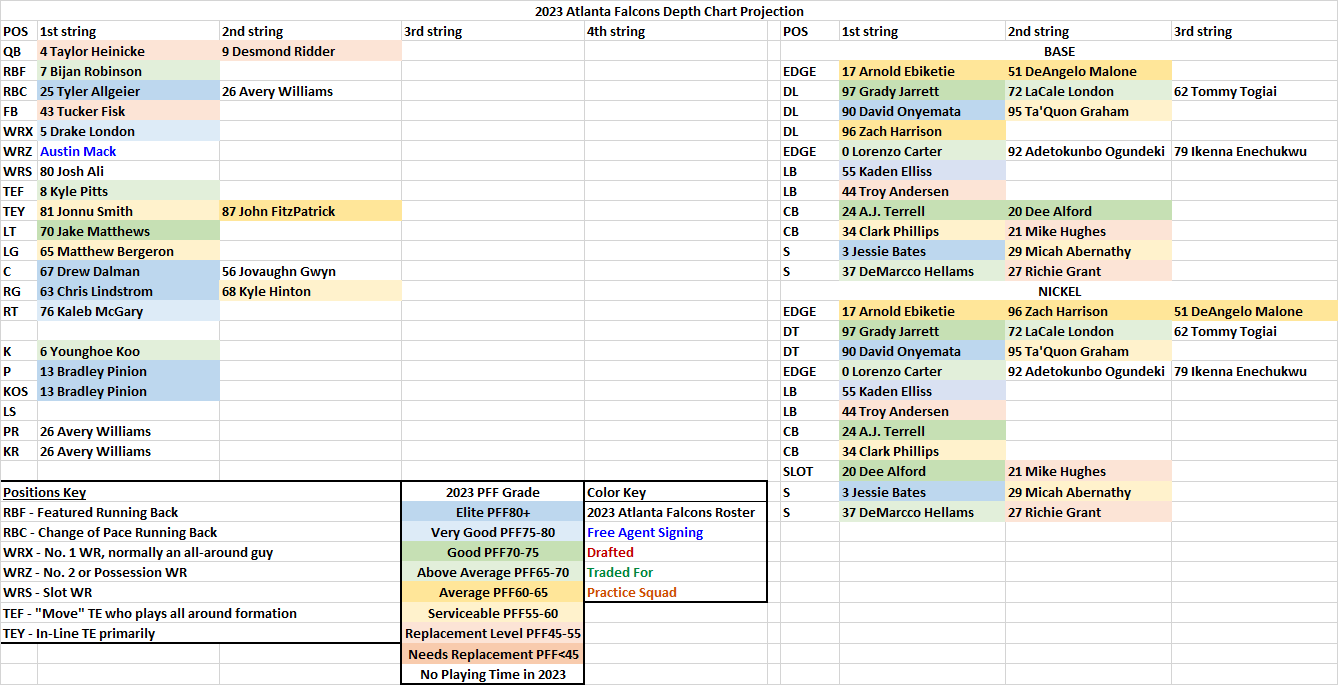
Task: Select the 8 Kyle Pitts cell
Action: coord(128,191)
